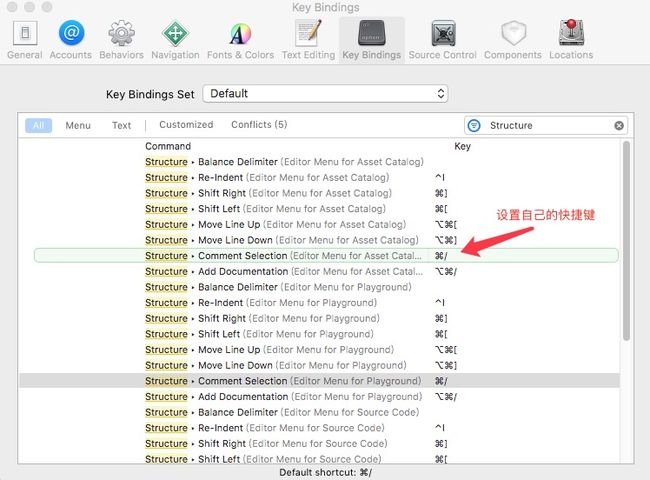The width and height of the screenshot is (650, 480).
Task: Edit key ^I of Source Code Re-Indent
Action: [x=439, y=428]
